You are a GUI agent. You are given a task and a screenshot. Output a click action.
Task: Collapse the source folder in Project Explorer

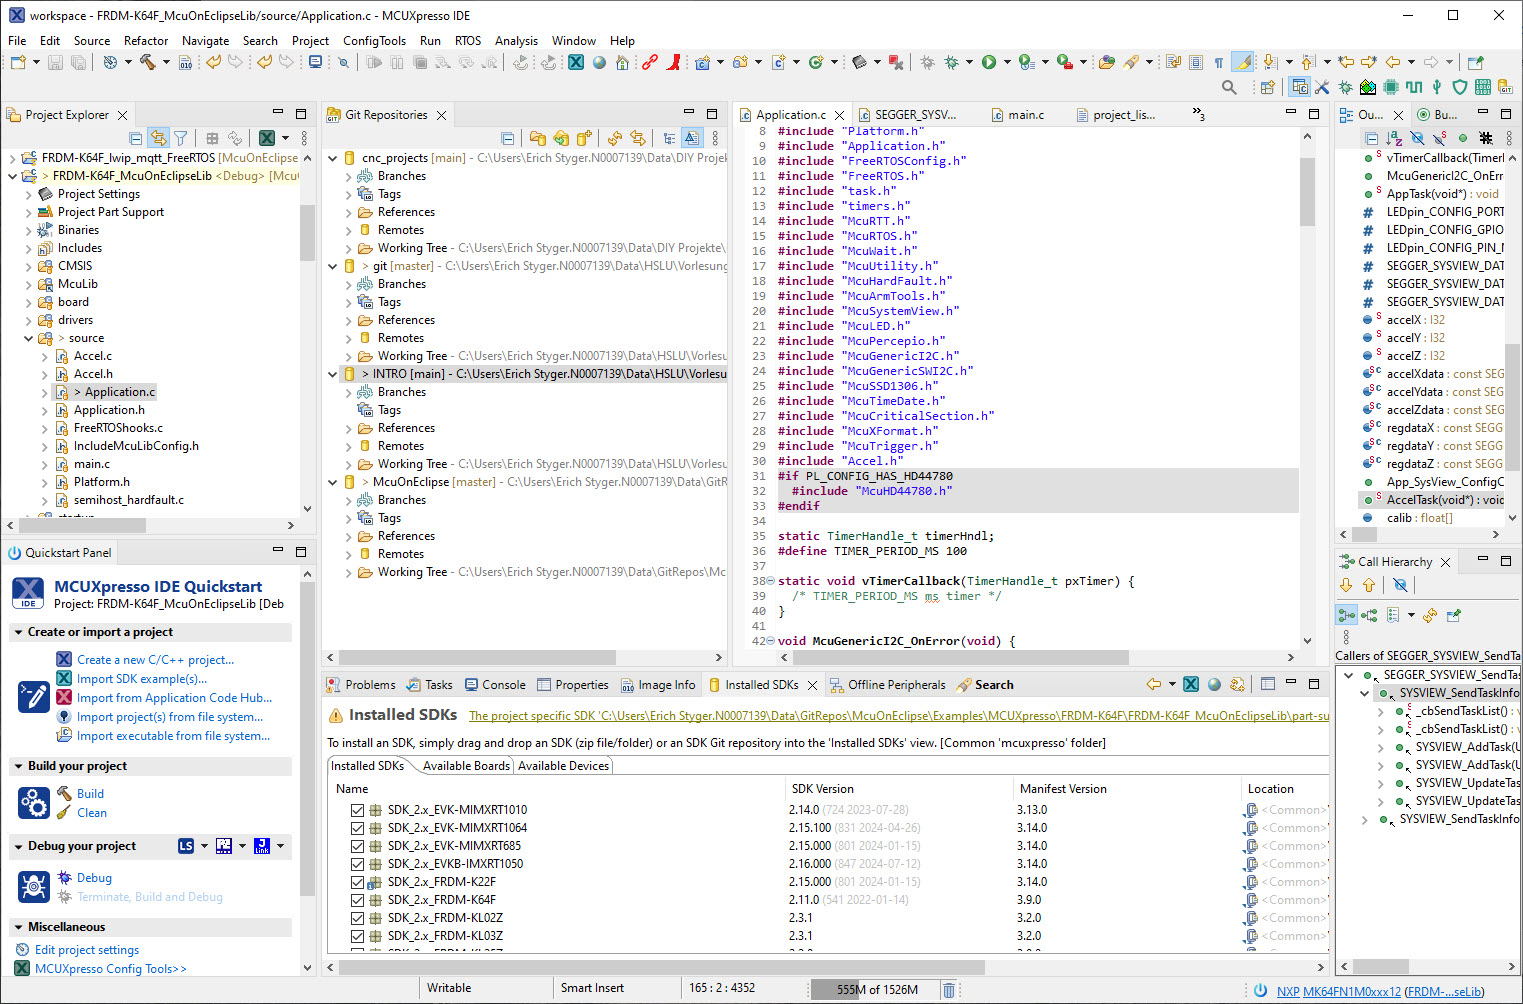coord(28,338)
